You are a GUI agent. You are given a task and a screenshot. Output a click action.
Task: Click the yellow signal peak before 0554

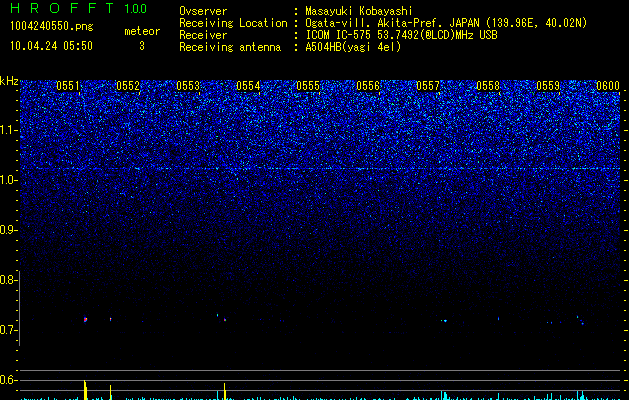coord(225,391)
